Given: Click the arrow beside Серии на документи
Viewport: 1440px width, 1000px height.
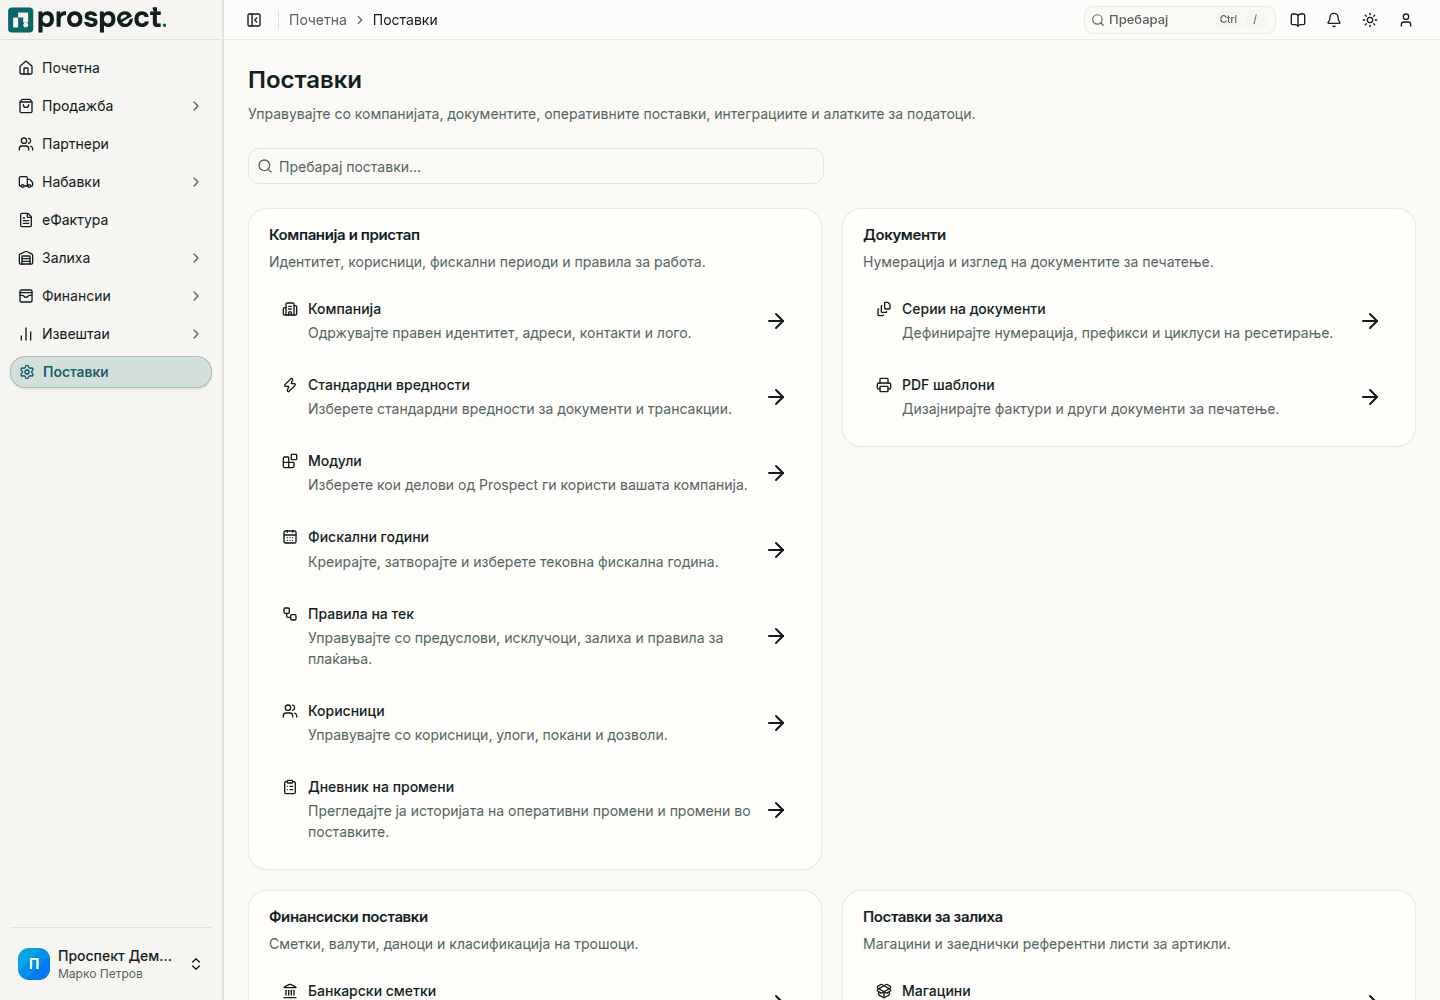Looking at the screenshot, I should pyautogui.click(x=1370, y=321).
